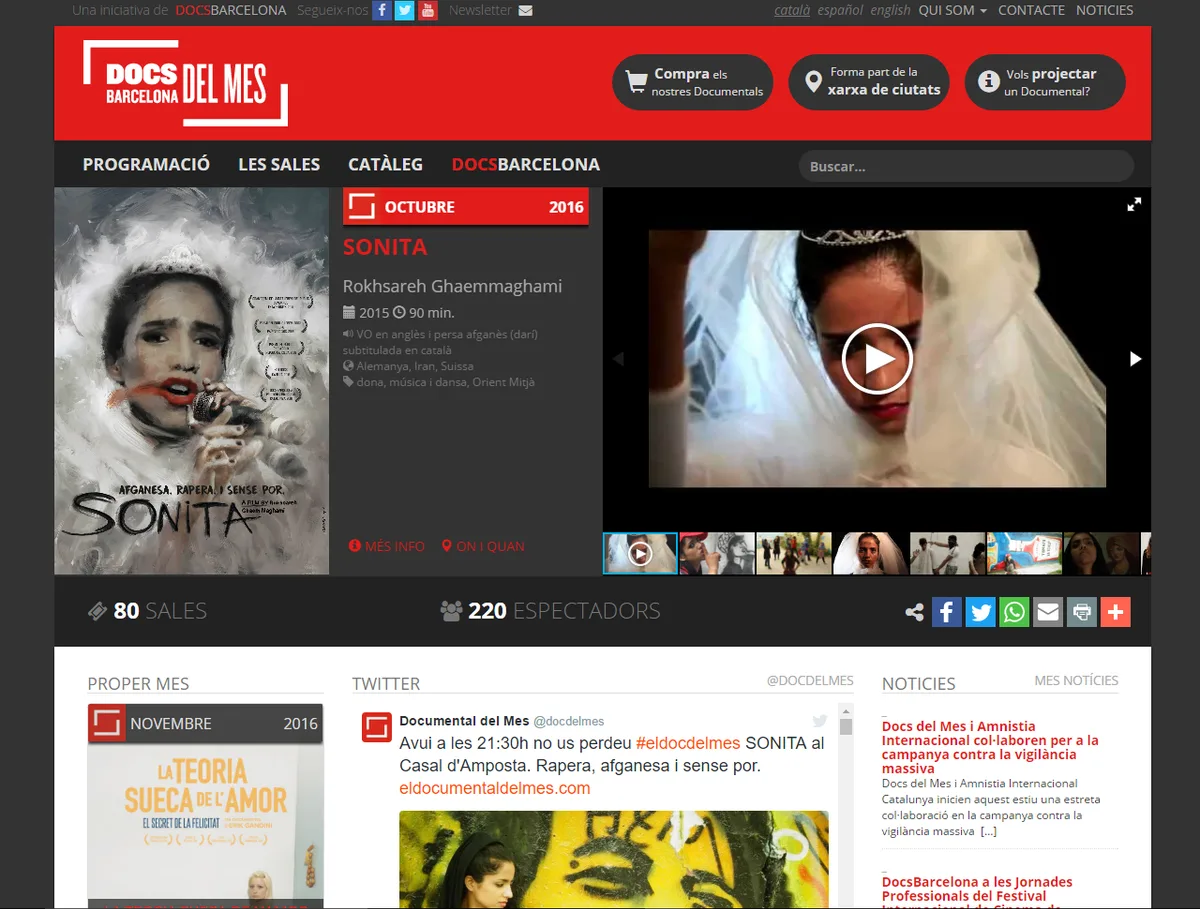Select the third gallery thumbnail
Viewport: 1200px width, 909px height.
tap(794, 553)
